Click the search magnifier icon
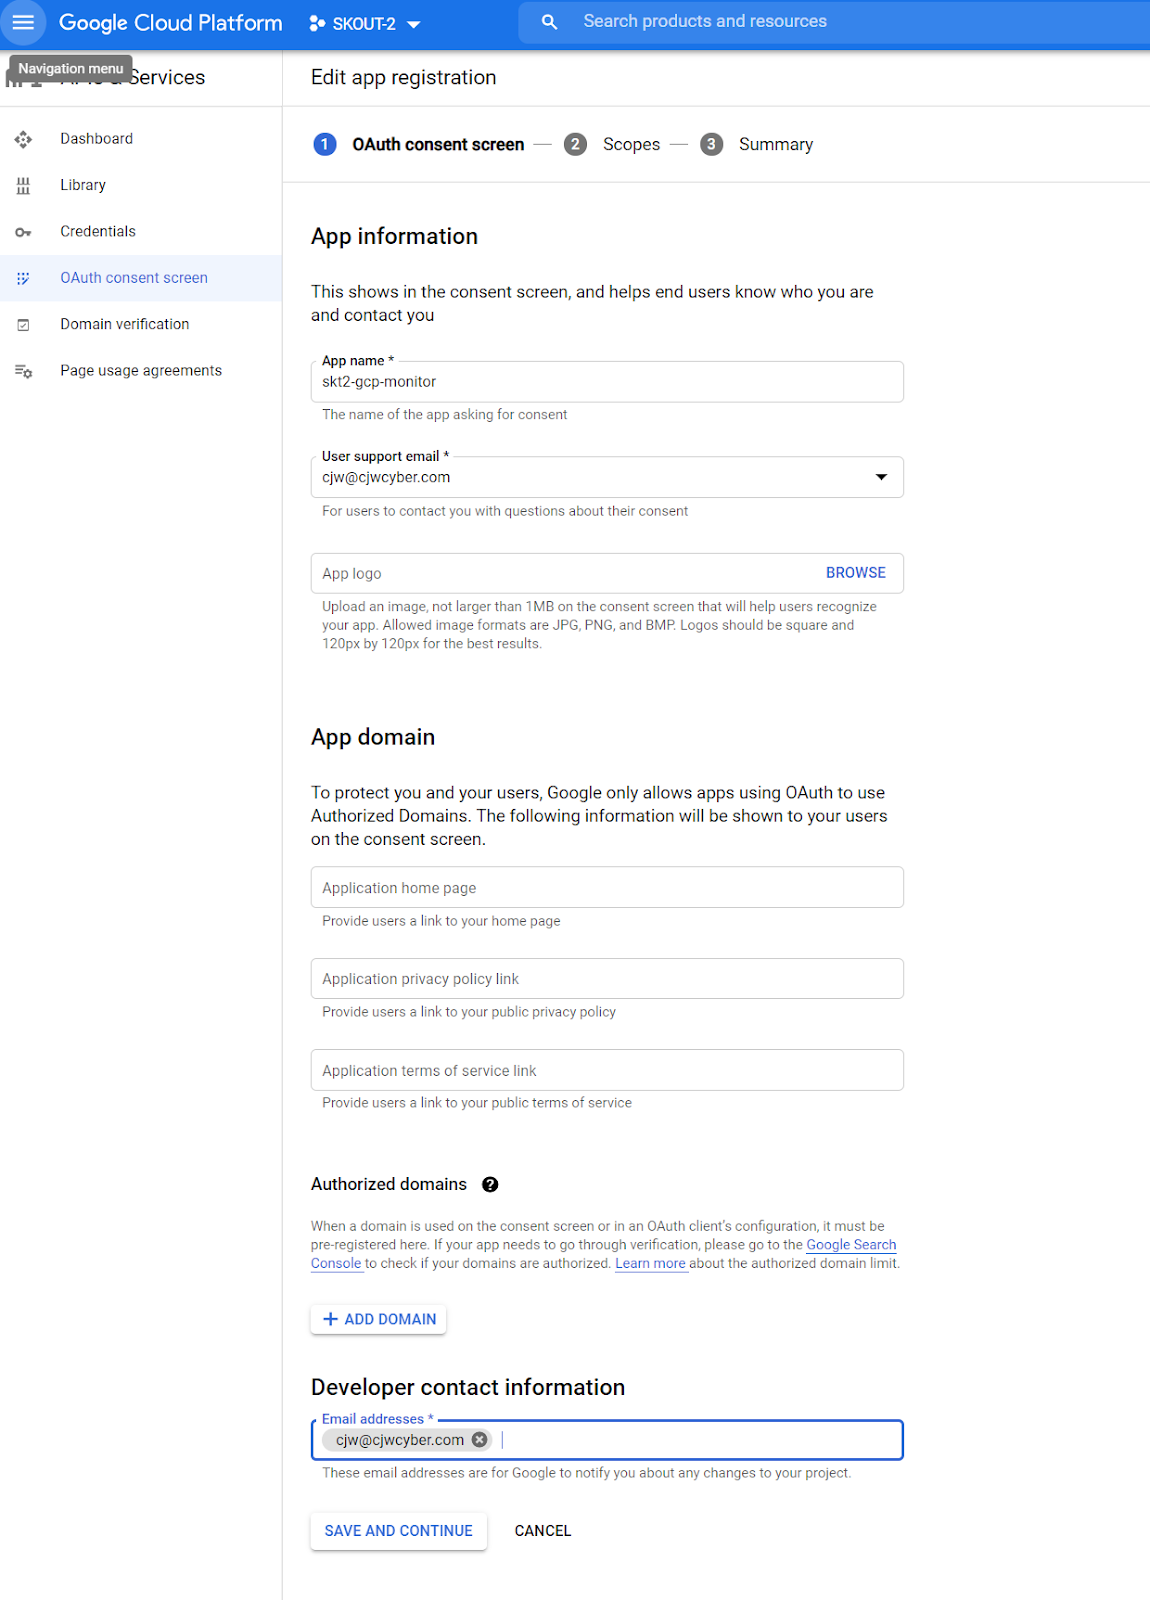The height and width of the screenshot is (1600, 1150). click(549, 22)
